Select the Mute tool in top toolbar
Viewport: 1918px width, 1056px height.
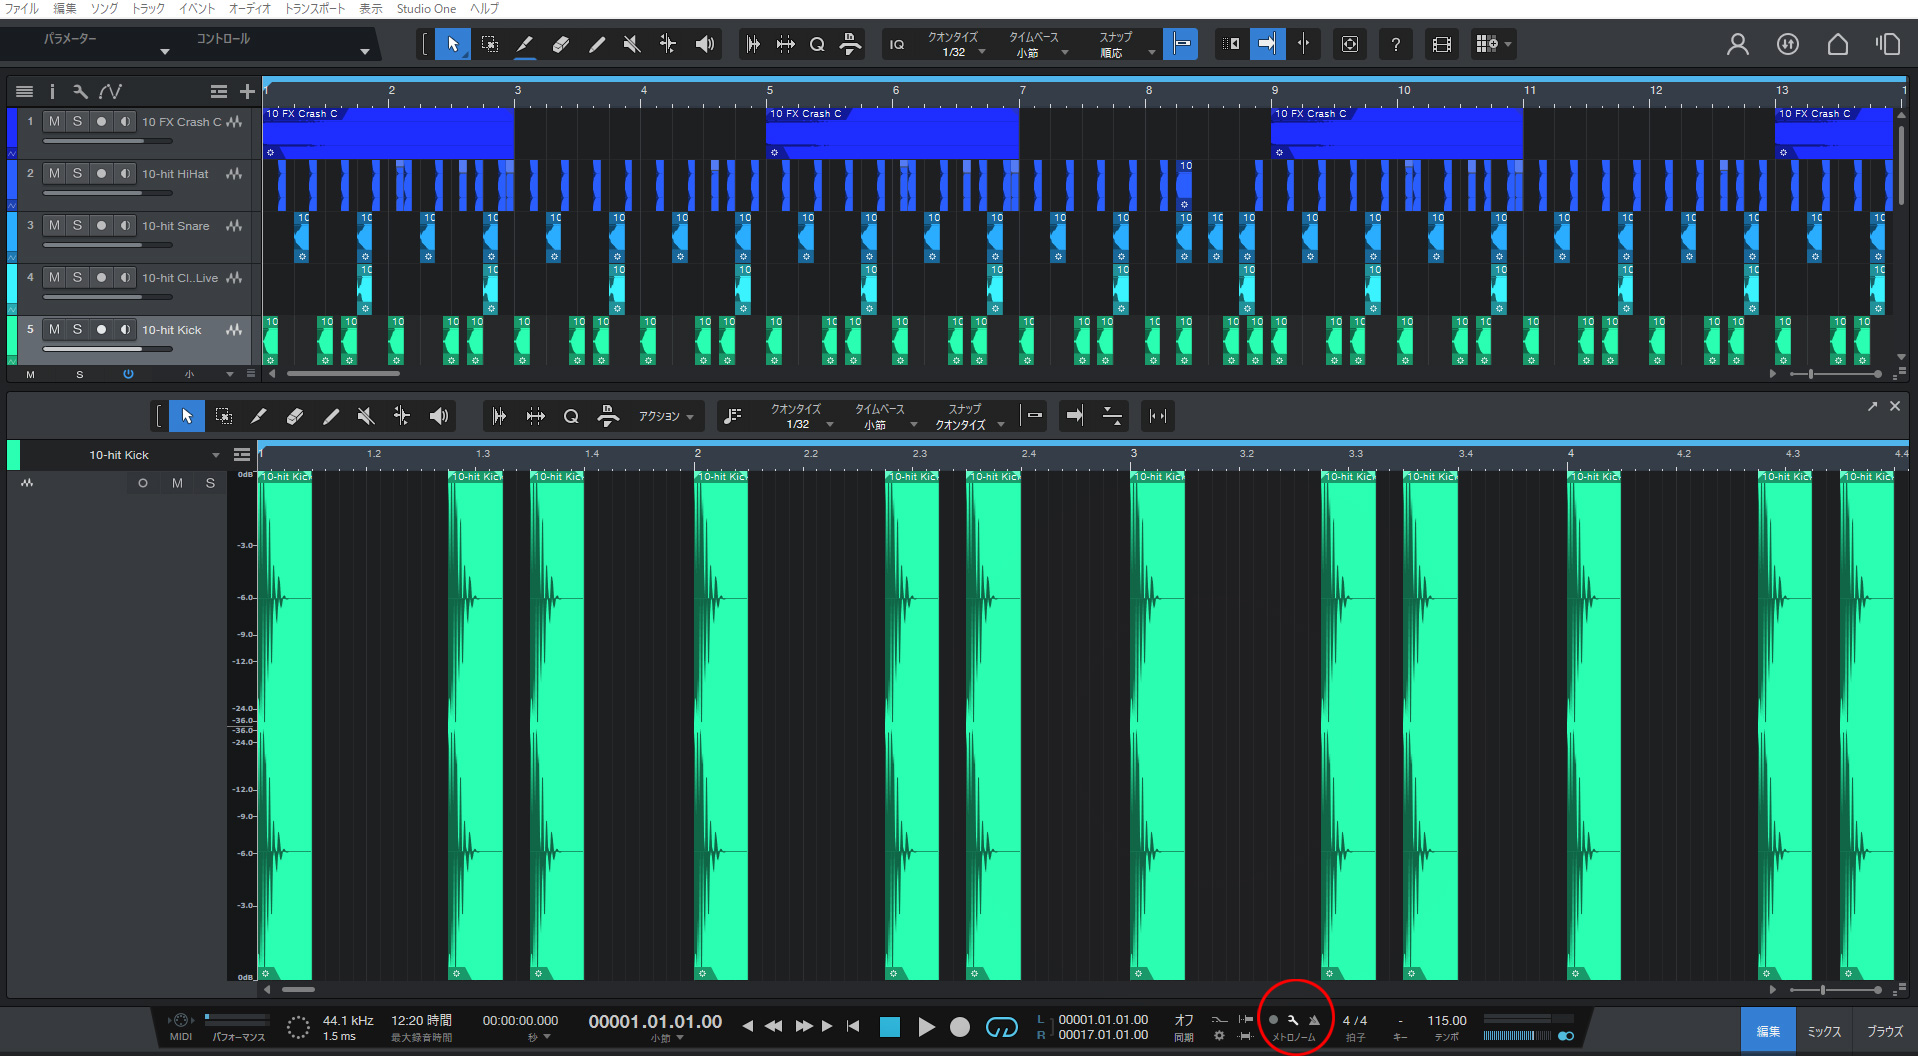click(x=632, y=44)
